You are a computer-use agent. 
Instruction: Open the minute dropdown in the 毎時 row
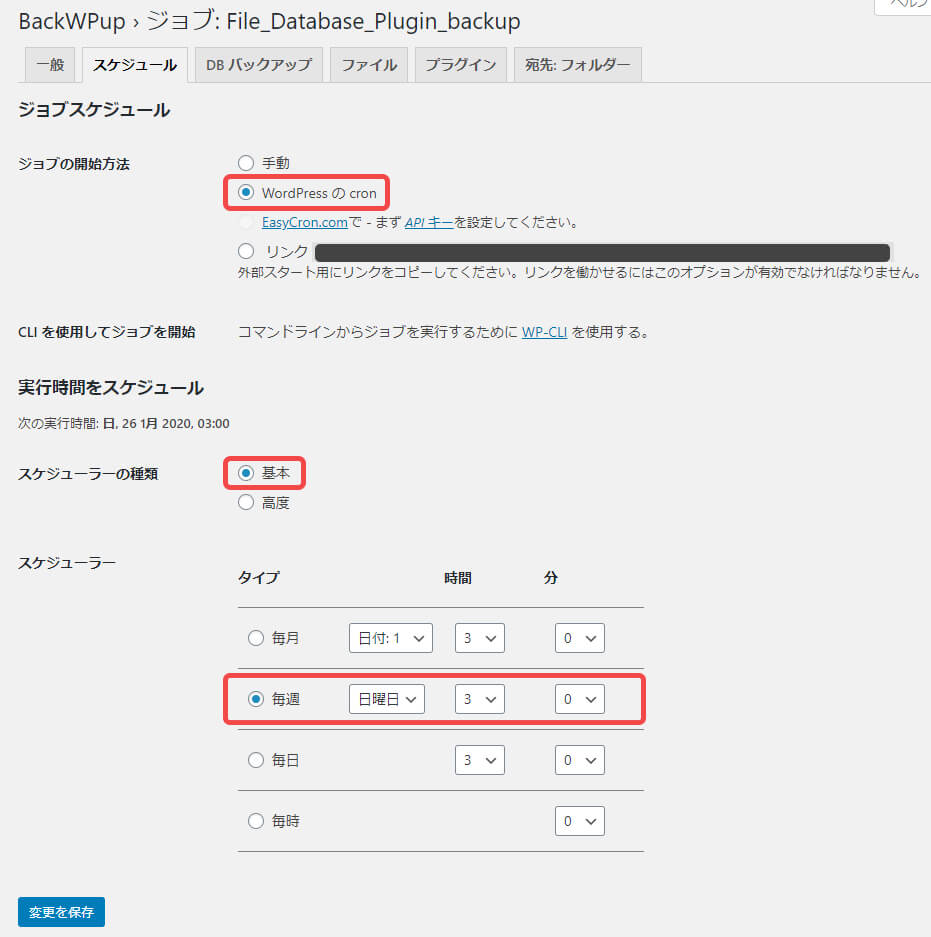579,821
